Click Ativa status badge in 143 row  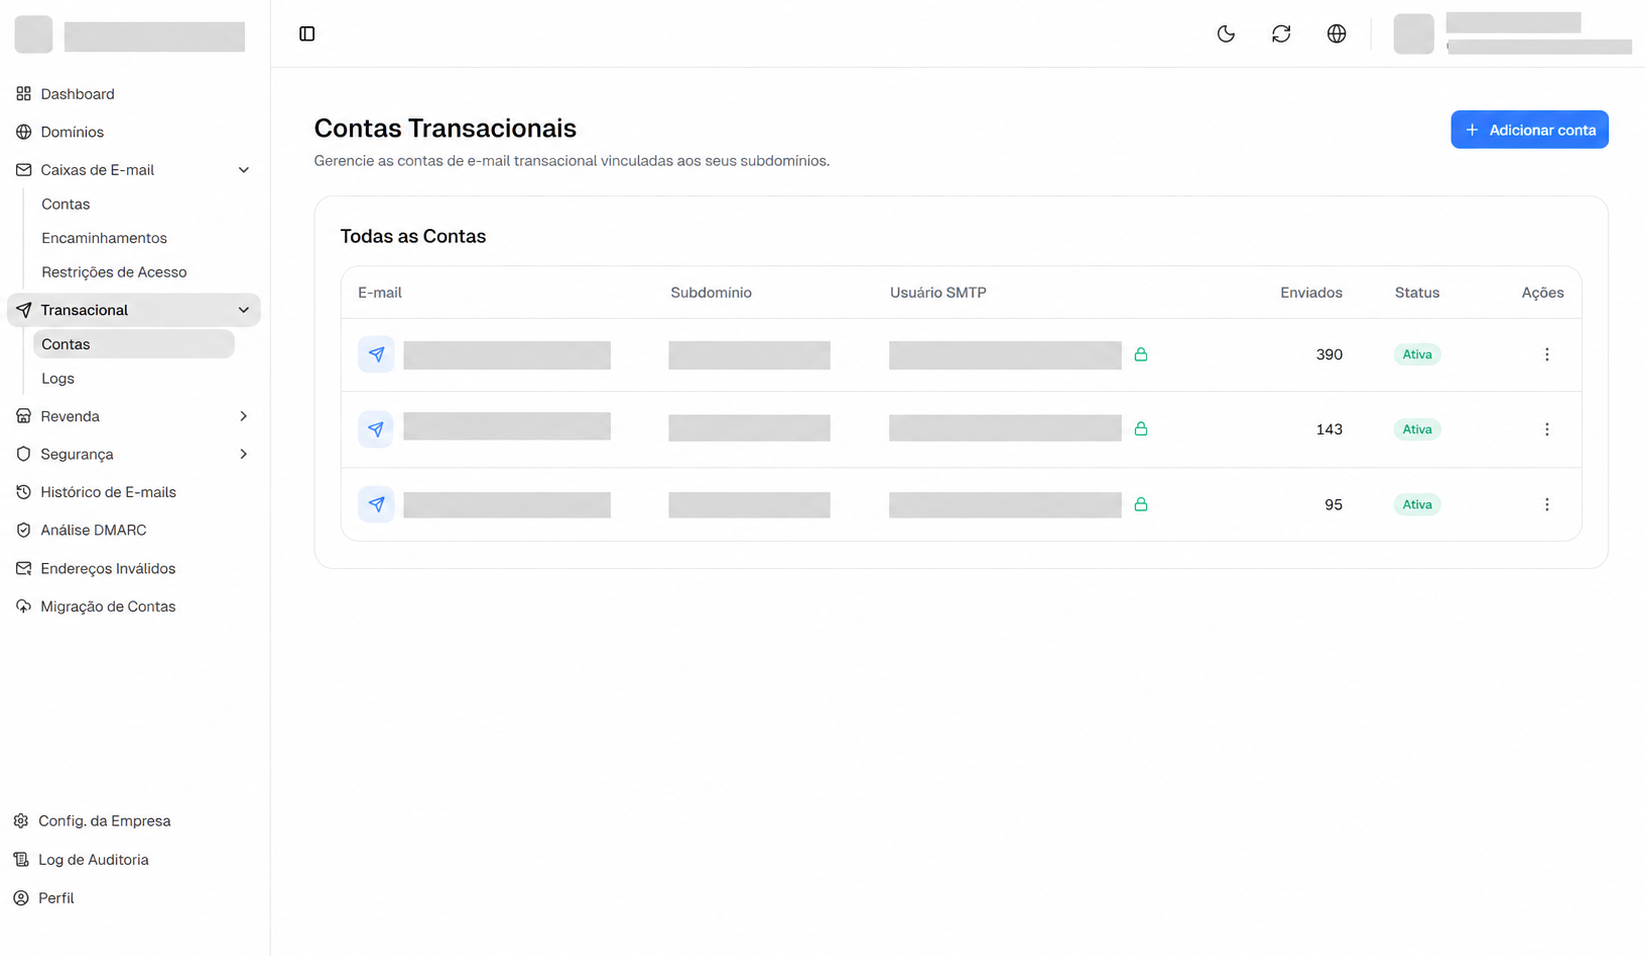click(x=1417, y=429)
